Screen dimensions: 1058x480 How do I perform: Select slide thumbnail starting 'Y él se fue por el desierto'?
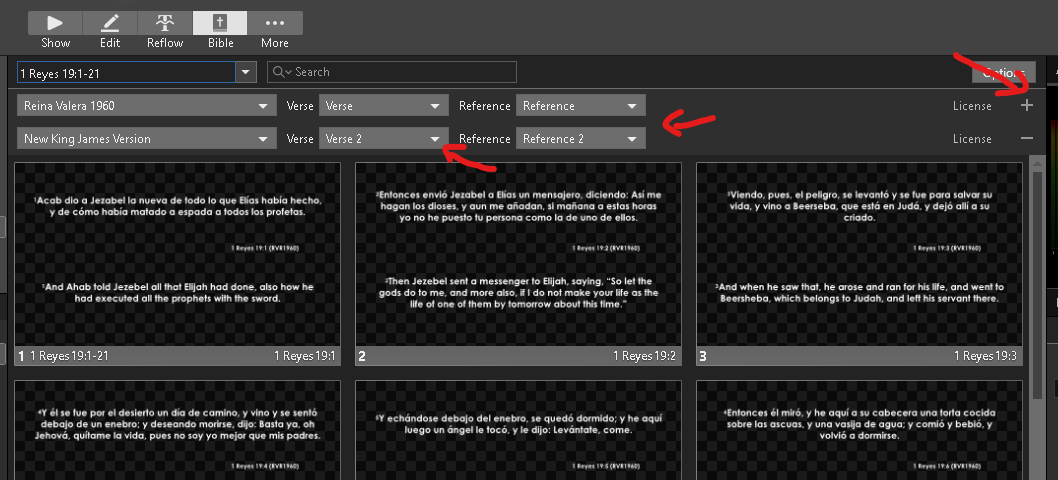click(x=177, y=430)
